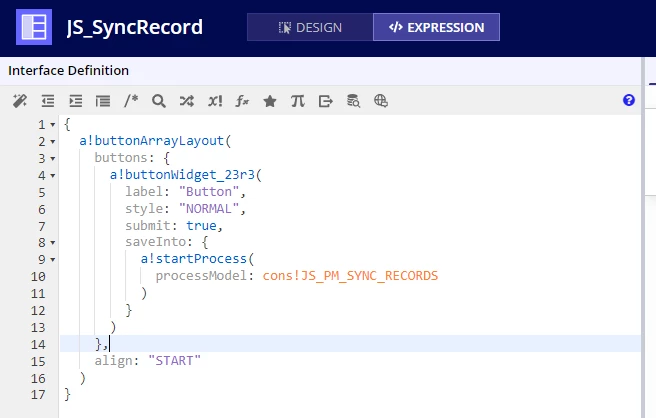This screenshot has height=418, width=656.
Task: Click the auto-indent lines toolbar icon
Action: [103, 101]
